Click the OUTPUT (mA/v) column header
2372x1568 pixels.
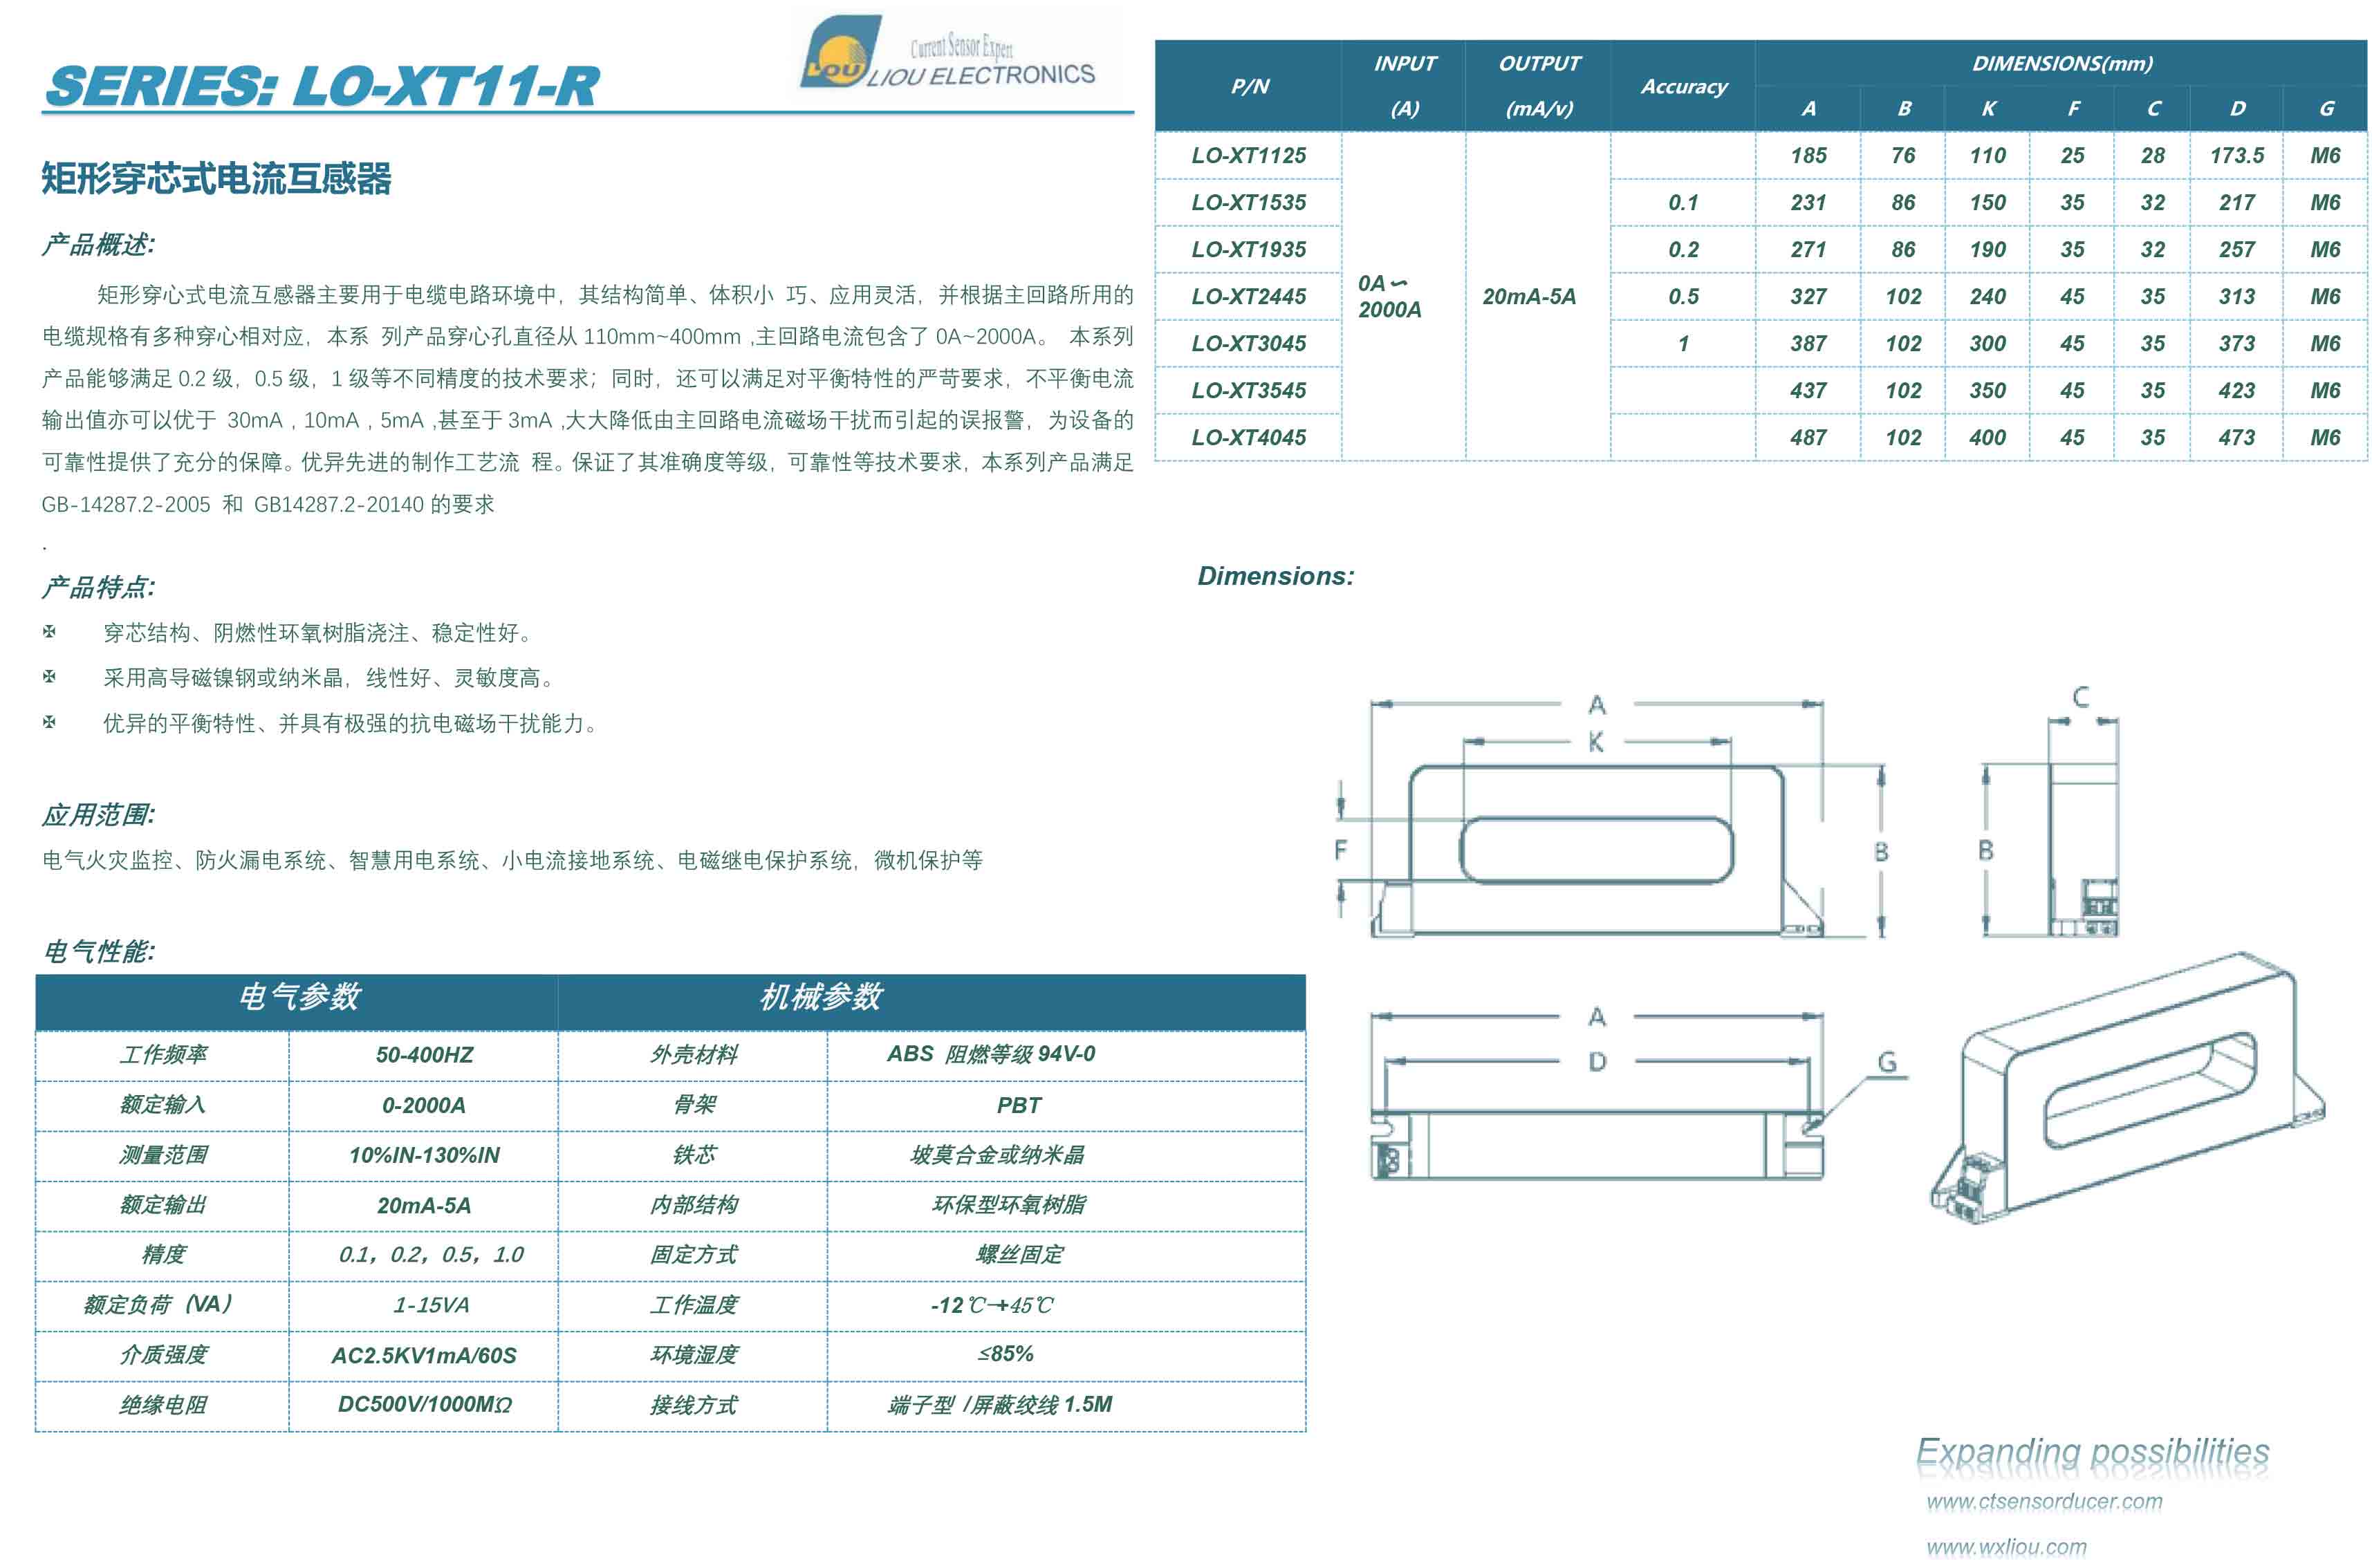1538,86
